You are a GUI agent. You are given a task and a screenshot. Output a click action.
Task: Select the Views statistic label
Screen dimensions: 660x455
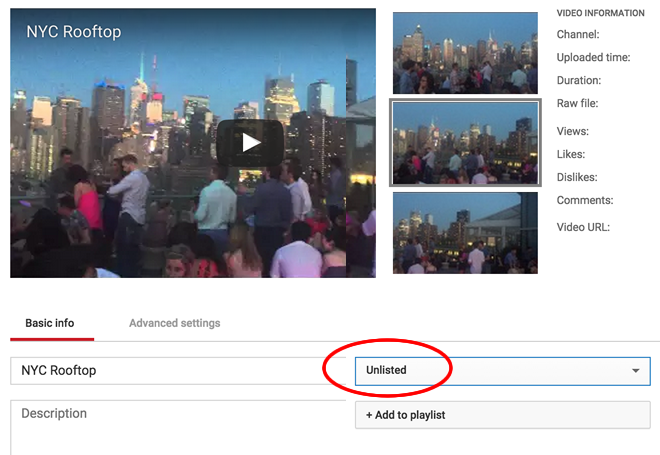point(573,131)
